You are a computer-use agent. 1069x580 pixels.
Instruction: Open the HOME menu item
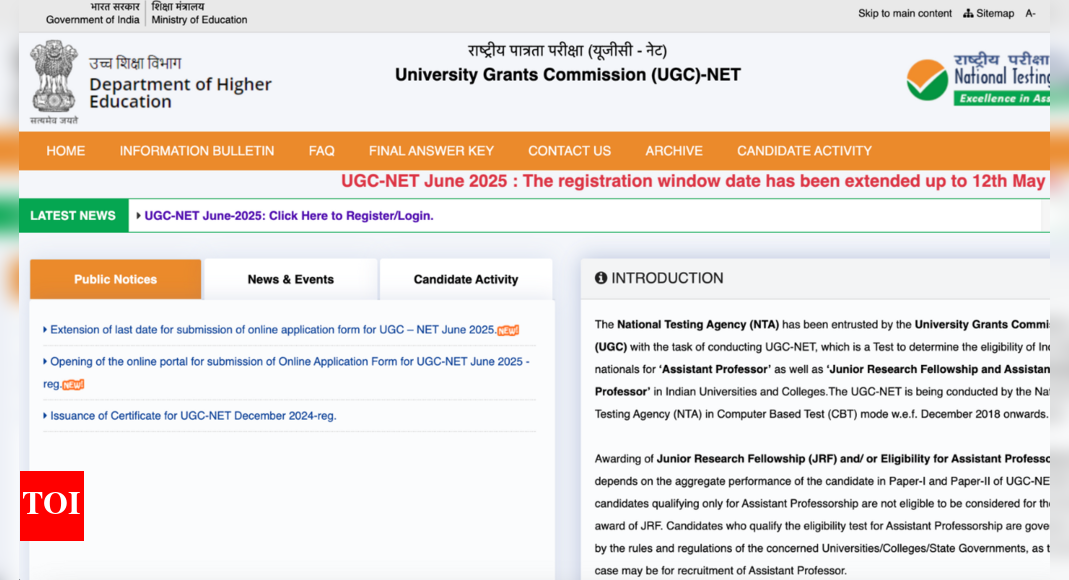(x=66, y=151)
